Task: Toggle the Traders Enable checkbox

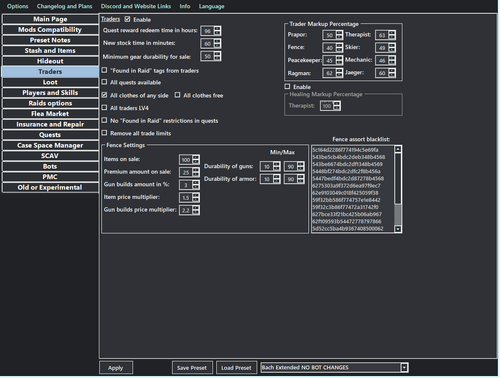Action: coord(127,19)
